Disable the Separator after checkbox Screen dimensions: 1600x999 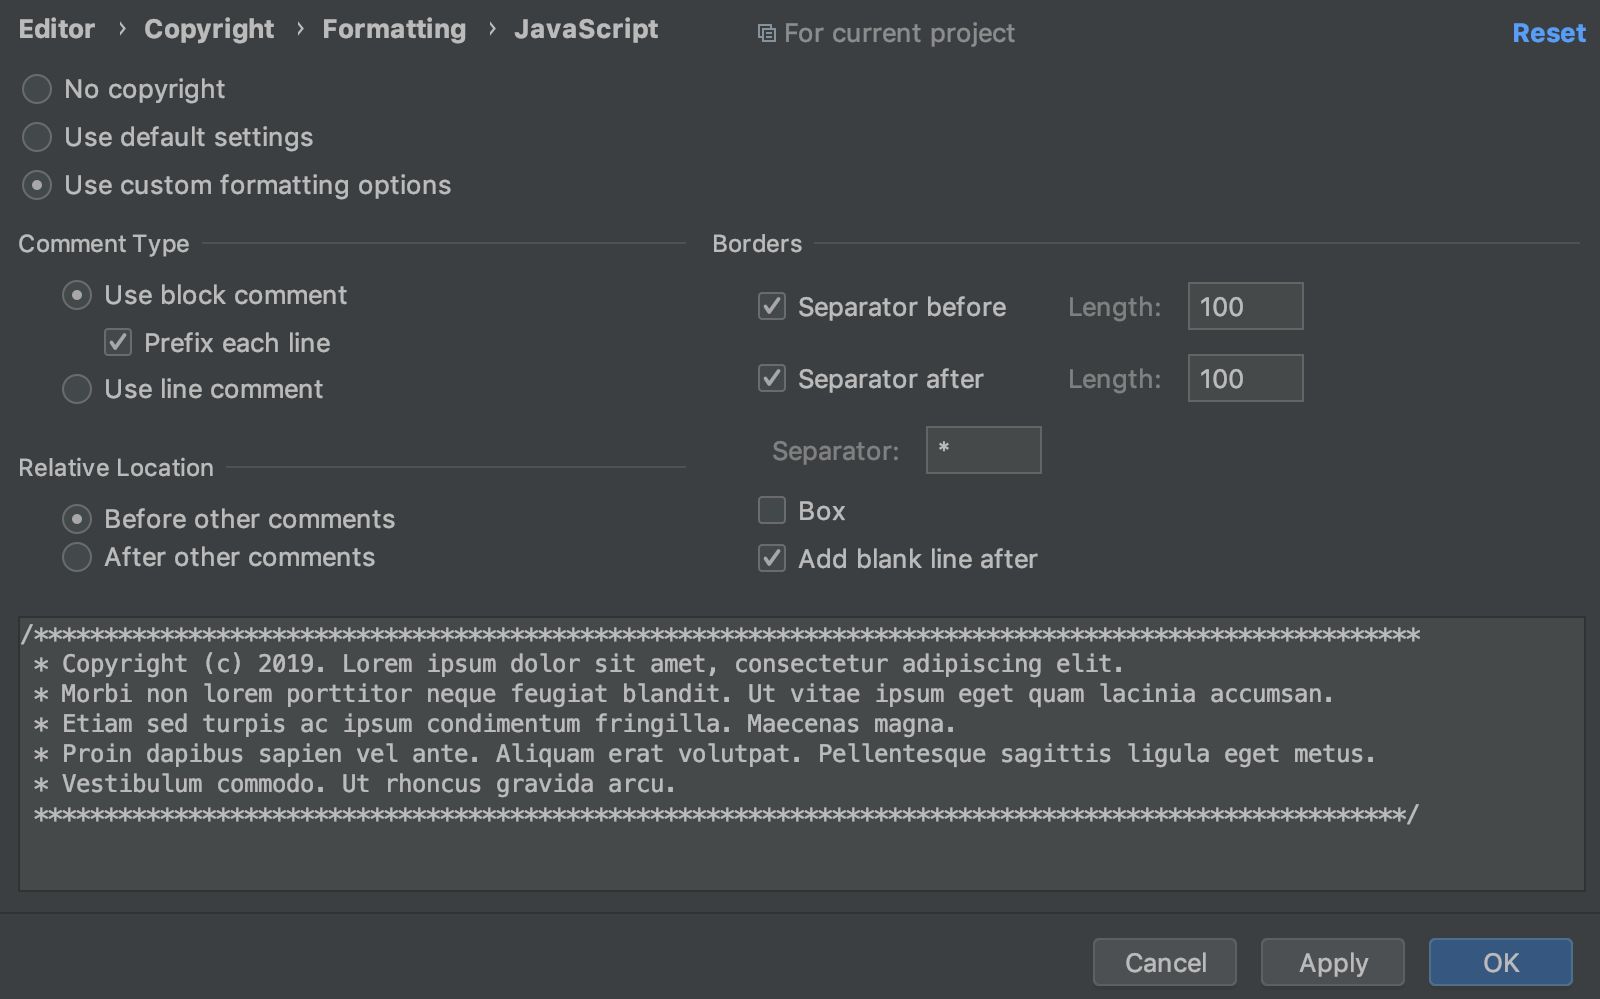pos(771,379)
